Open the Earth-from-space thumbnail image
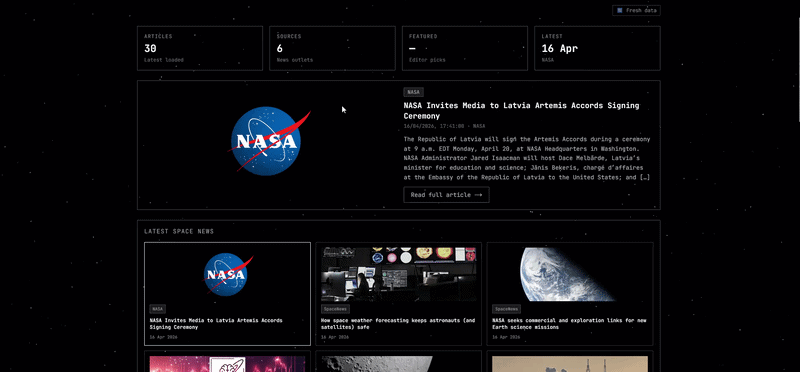800x372 pixels. click(570, 274)
